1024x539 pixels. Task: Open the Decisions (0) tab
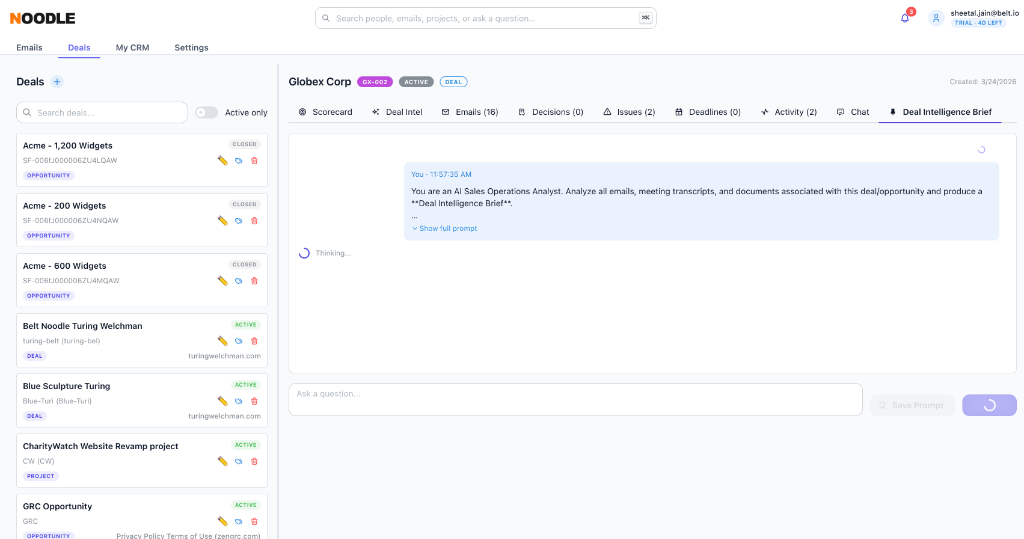pyautogui.click(x=551, y=112)
